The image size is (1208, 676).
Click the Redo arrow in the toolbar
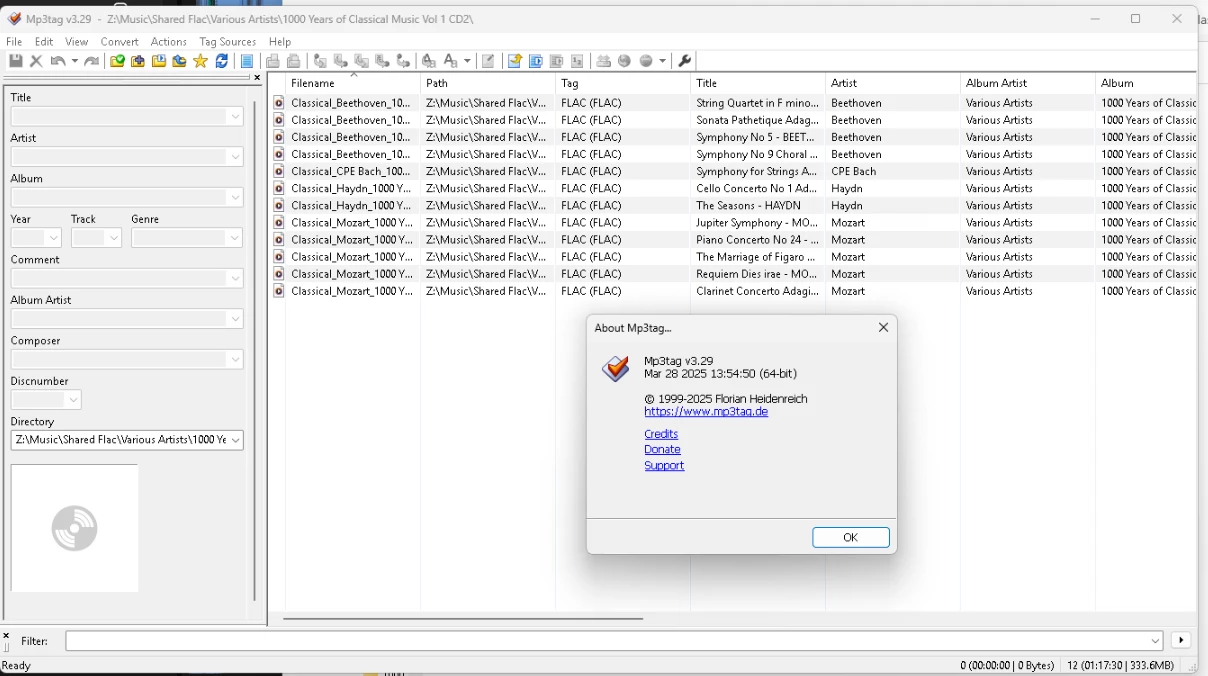(x=92, y=61)
